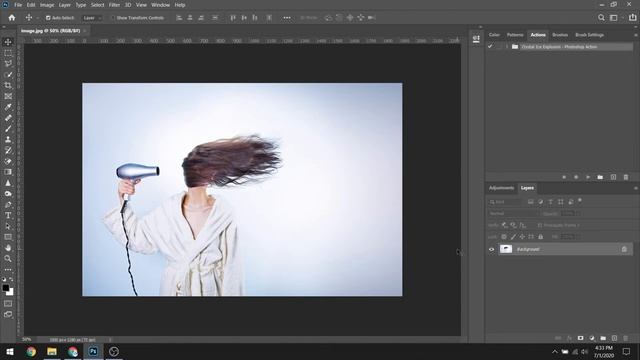Viewport: 640px width, 360px height.
Task: Switch to the Adjustments tab
Action: tap(501, 188)
